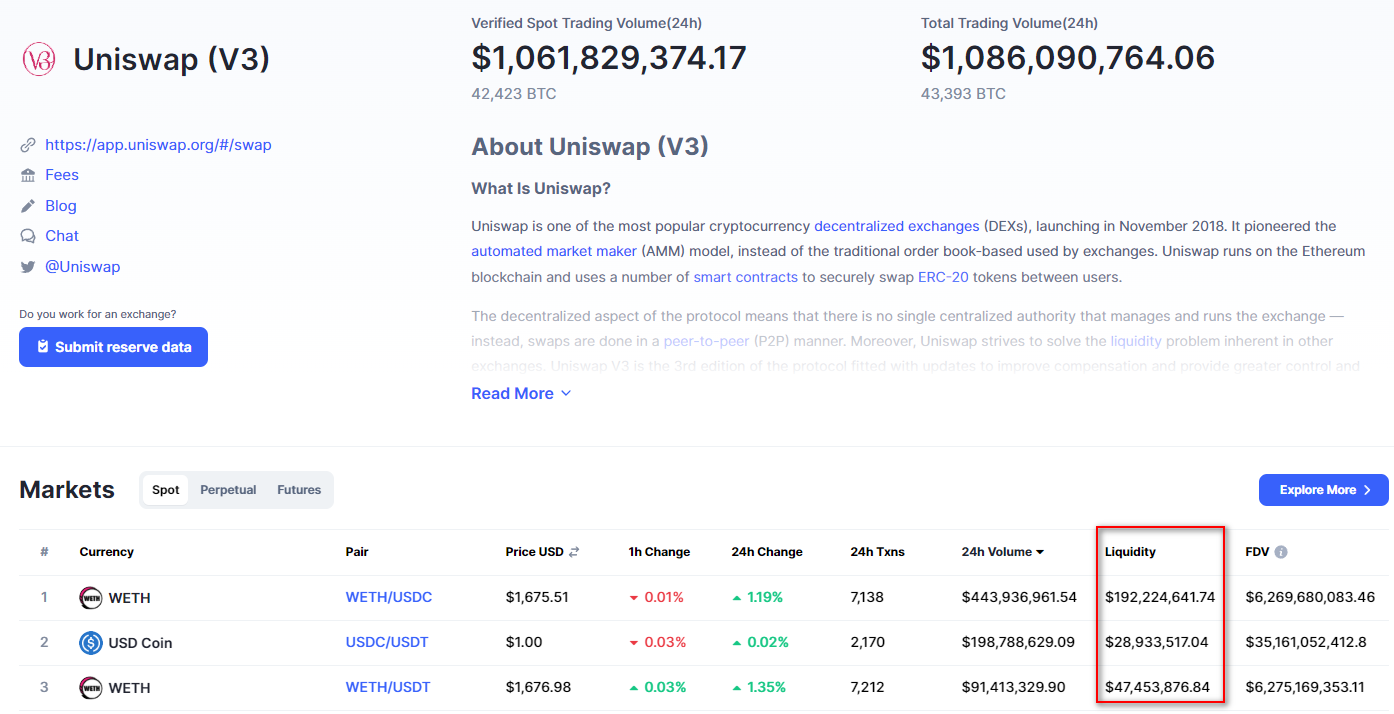Select the Spot markets tab
The image size is (1394, 714).
click(x=166, y=490)
